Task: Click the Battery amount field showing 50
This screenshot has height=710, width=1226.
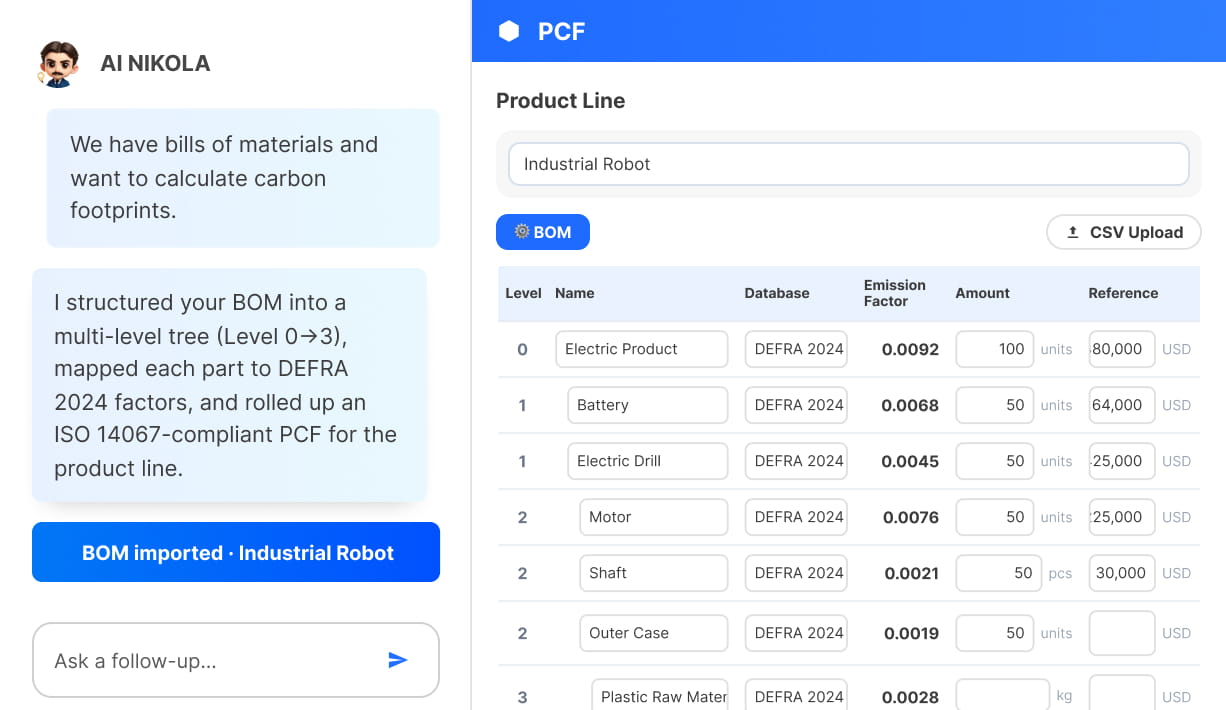Action: [x=995, y=405]
